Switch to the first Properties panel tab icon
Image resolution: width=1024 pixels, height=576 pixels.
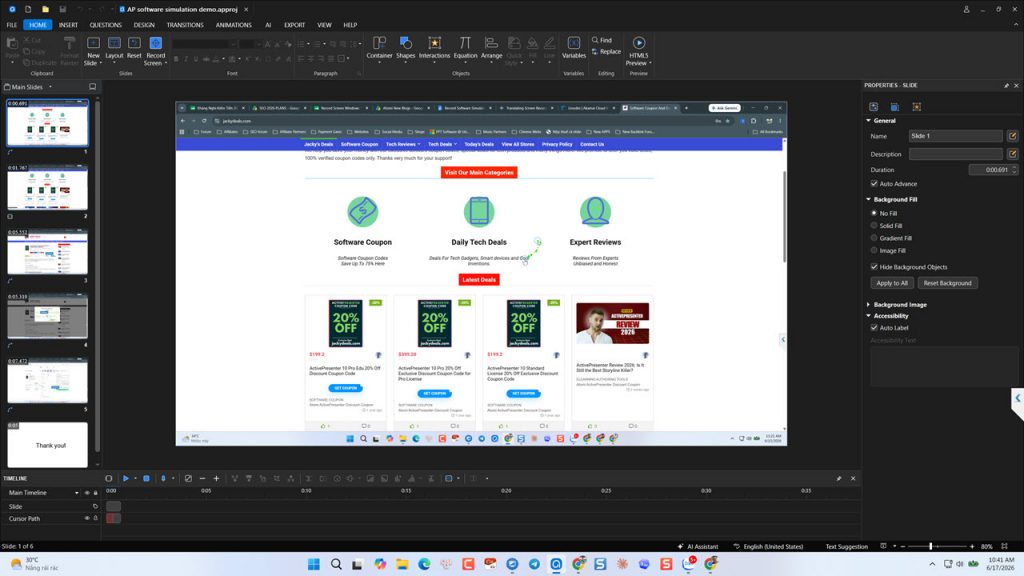point(874,106)
